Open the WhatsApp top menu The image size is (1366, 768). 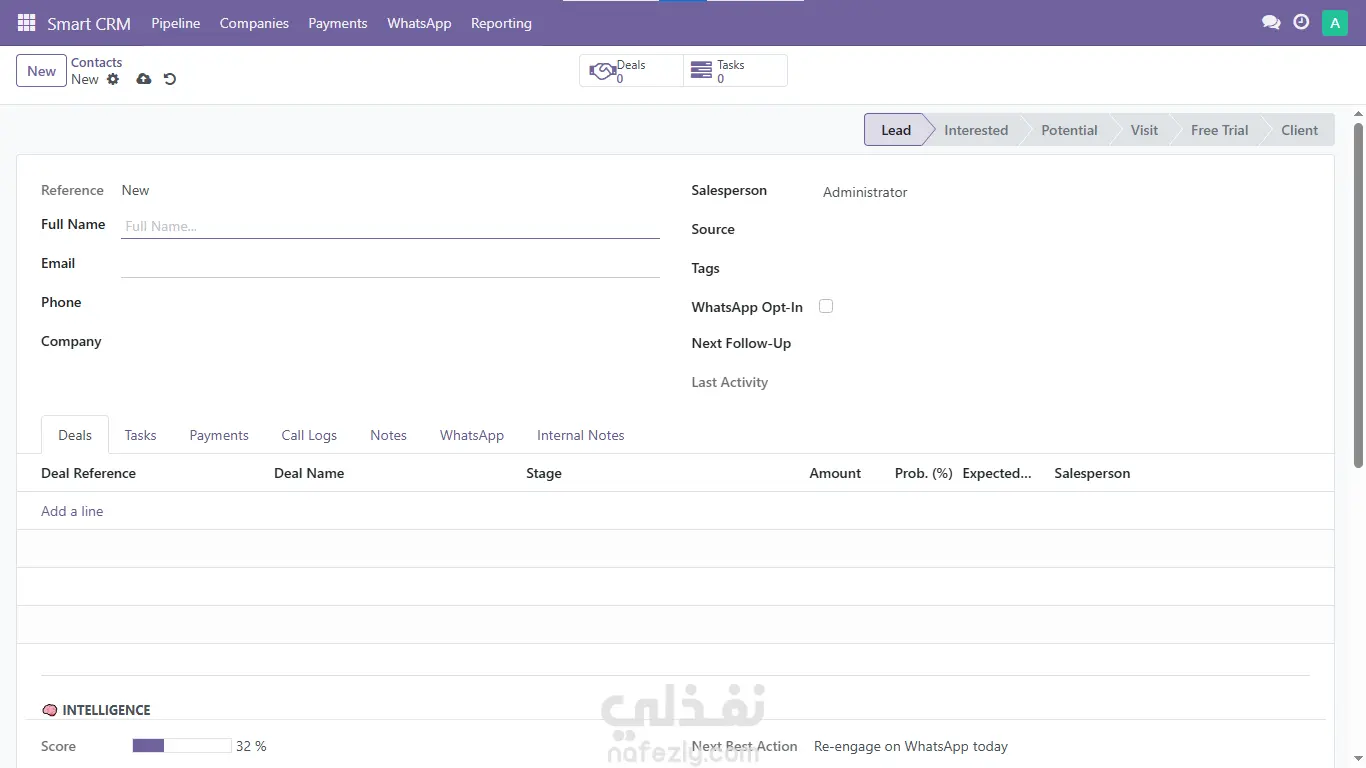419,23
